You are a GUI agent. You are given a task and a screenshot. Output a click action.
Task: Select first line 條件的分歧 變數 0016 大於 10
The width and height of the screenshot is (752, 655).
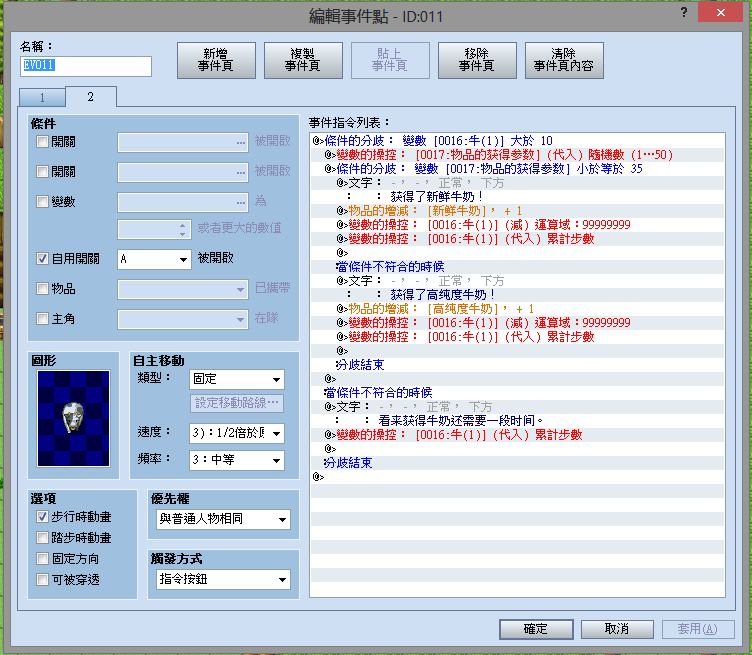pyautogui.click(x=517, y=141)
